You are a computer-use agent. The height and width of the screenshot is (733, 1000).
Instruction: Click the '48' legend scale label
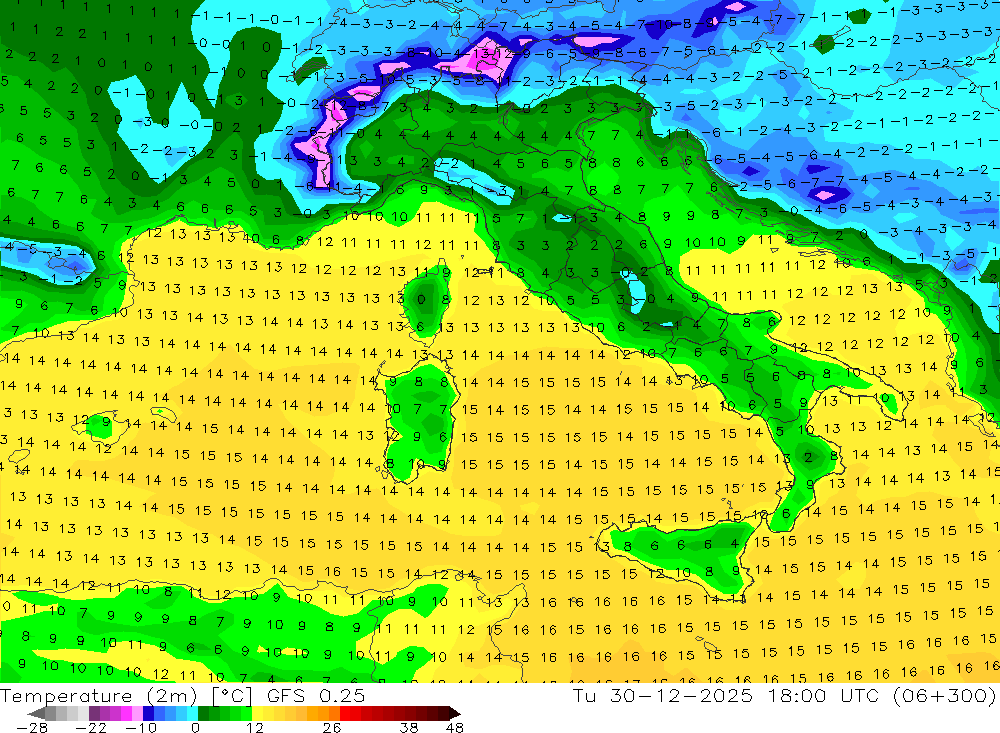(454, 728)
